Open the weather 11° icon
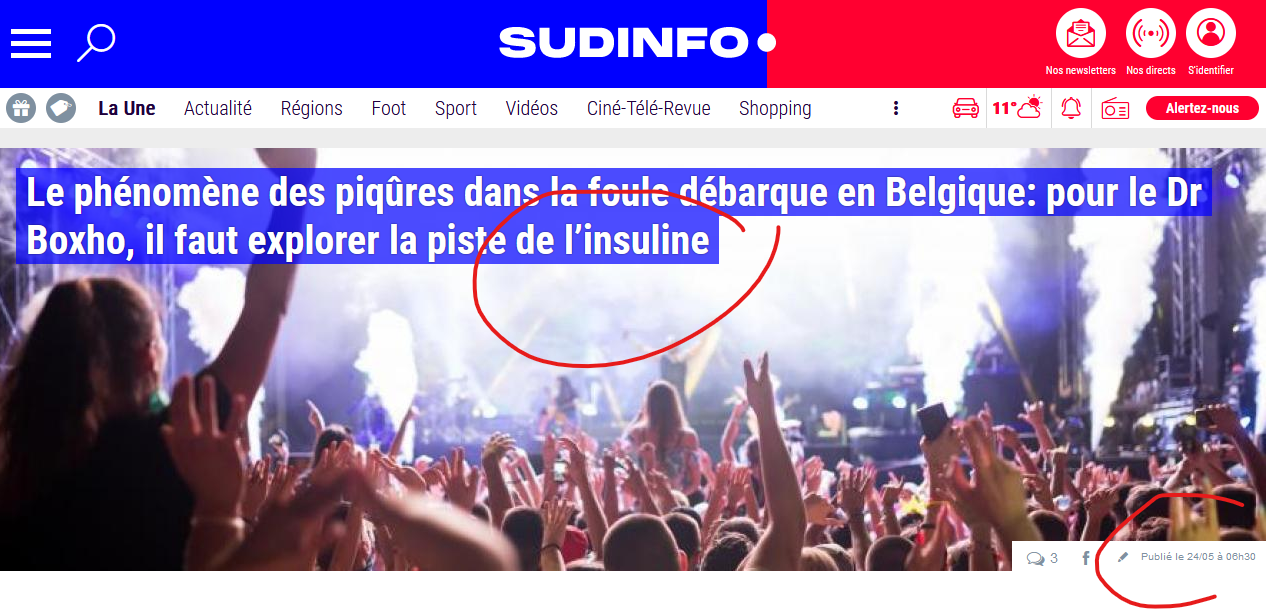 coord(1017,108)
